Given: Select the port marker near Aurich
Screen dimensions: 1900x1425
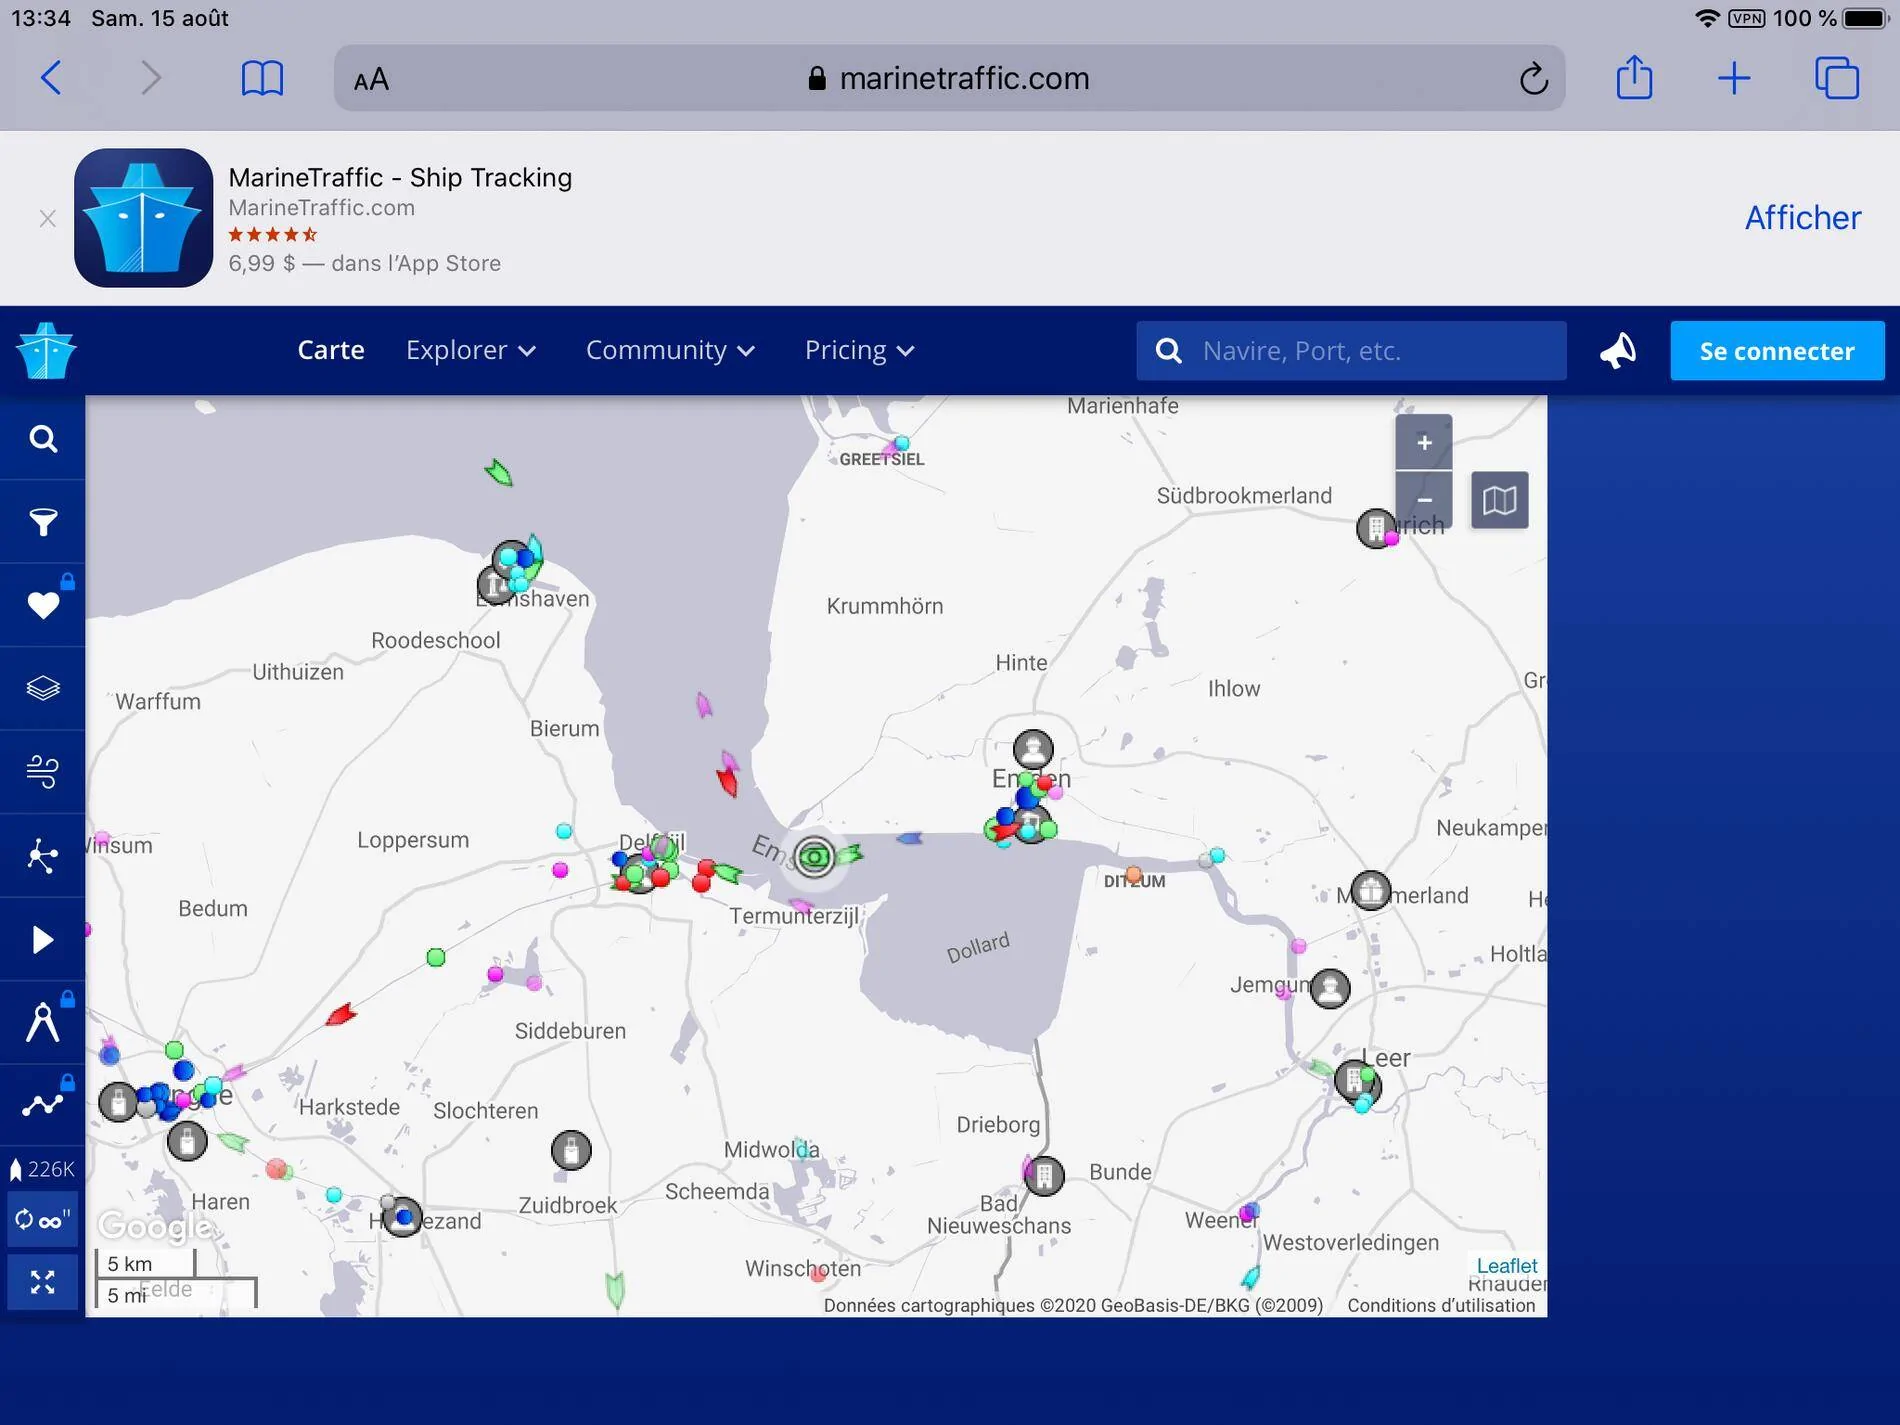Looking at the screenshot, I should pyautogui.click(x=1376, y=527).
